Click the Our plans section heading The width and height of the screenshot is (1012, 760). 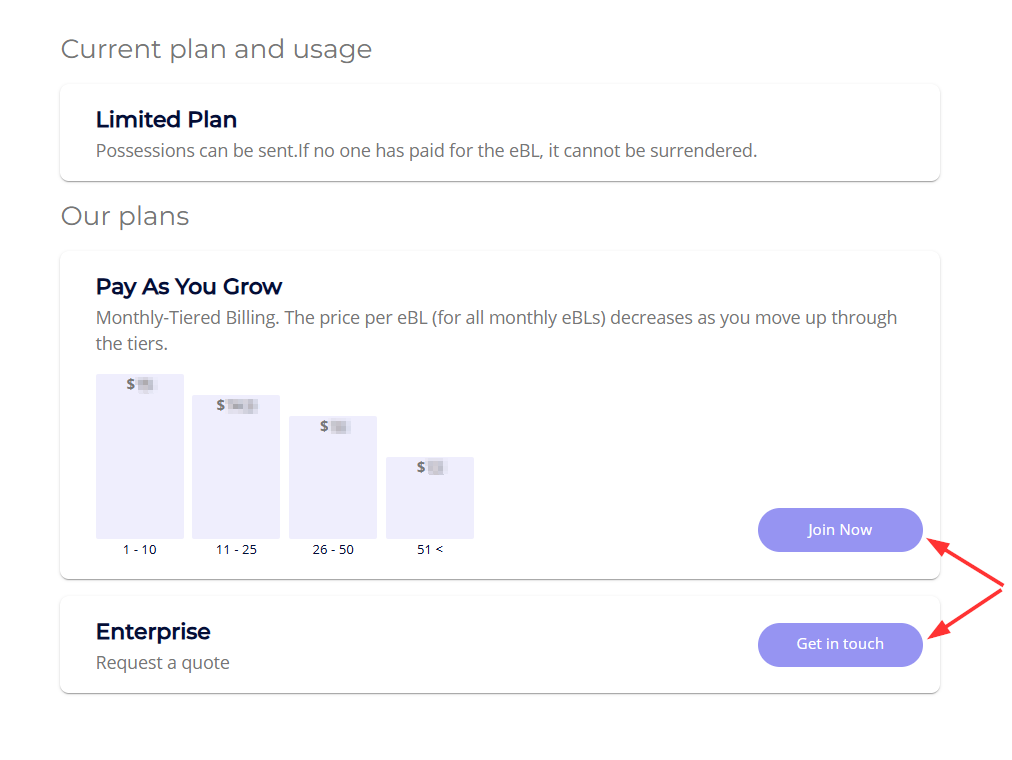pyautogui.click(x=125, y=216)
